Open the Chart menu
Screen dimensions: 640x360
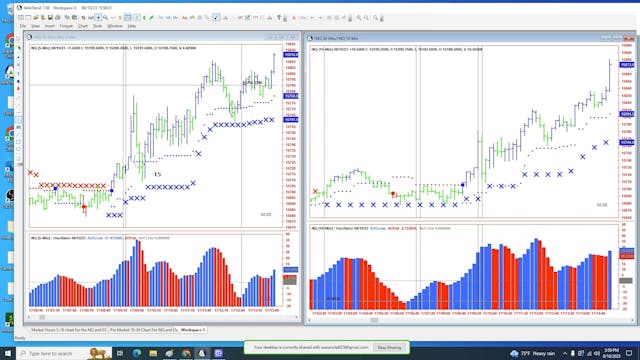tap(82, 26)
